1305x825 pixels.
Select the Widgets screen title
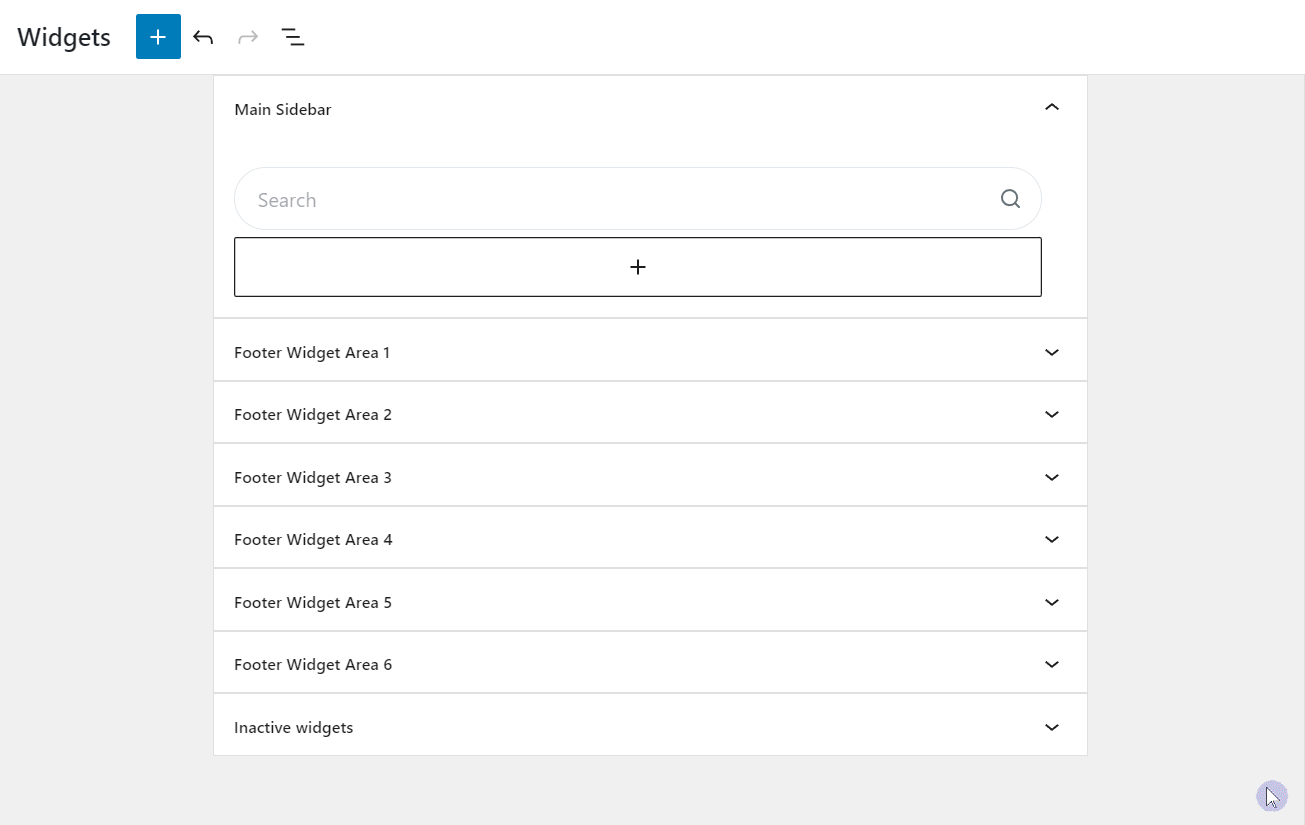tap(62, 36)
